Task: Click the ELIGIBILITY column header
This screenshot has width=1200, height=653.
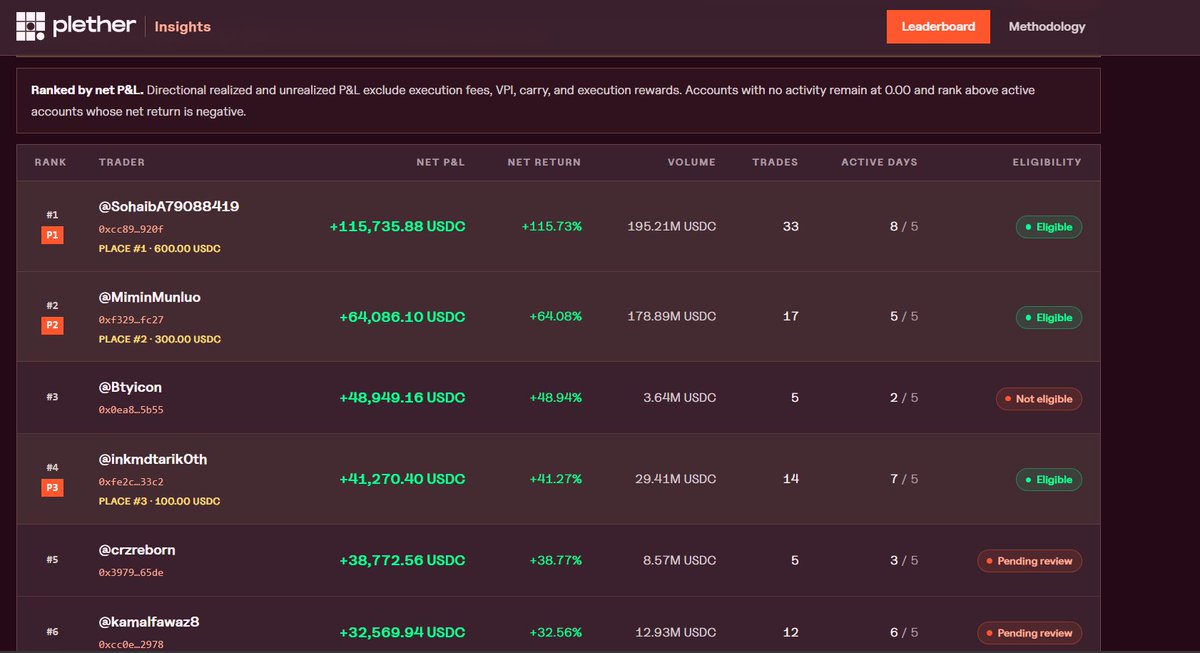Action: [1047, 162]
